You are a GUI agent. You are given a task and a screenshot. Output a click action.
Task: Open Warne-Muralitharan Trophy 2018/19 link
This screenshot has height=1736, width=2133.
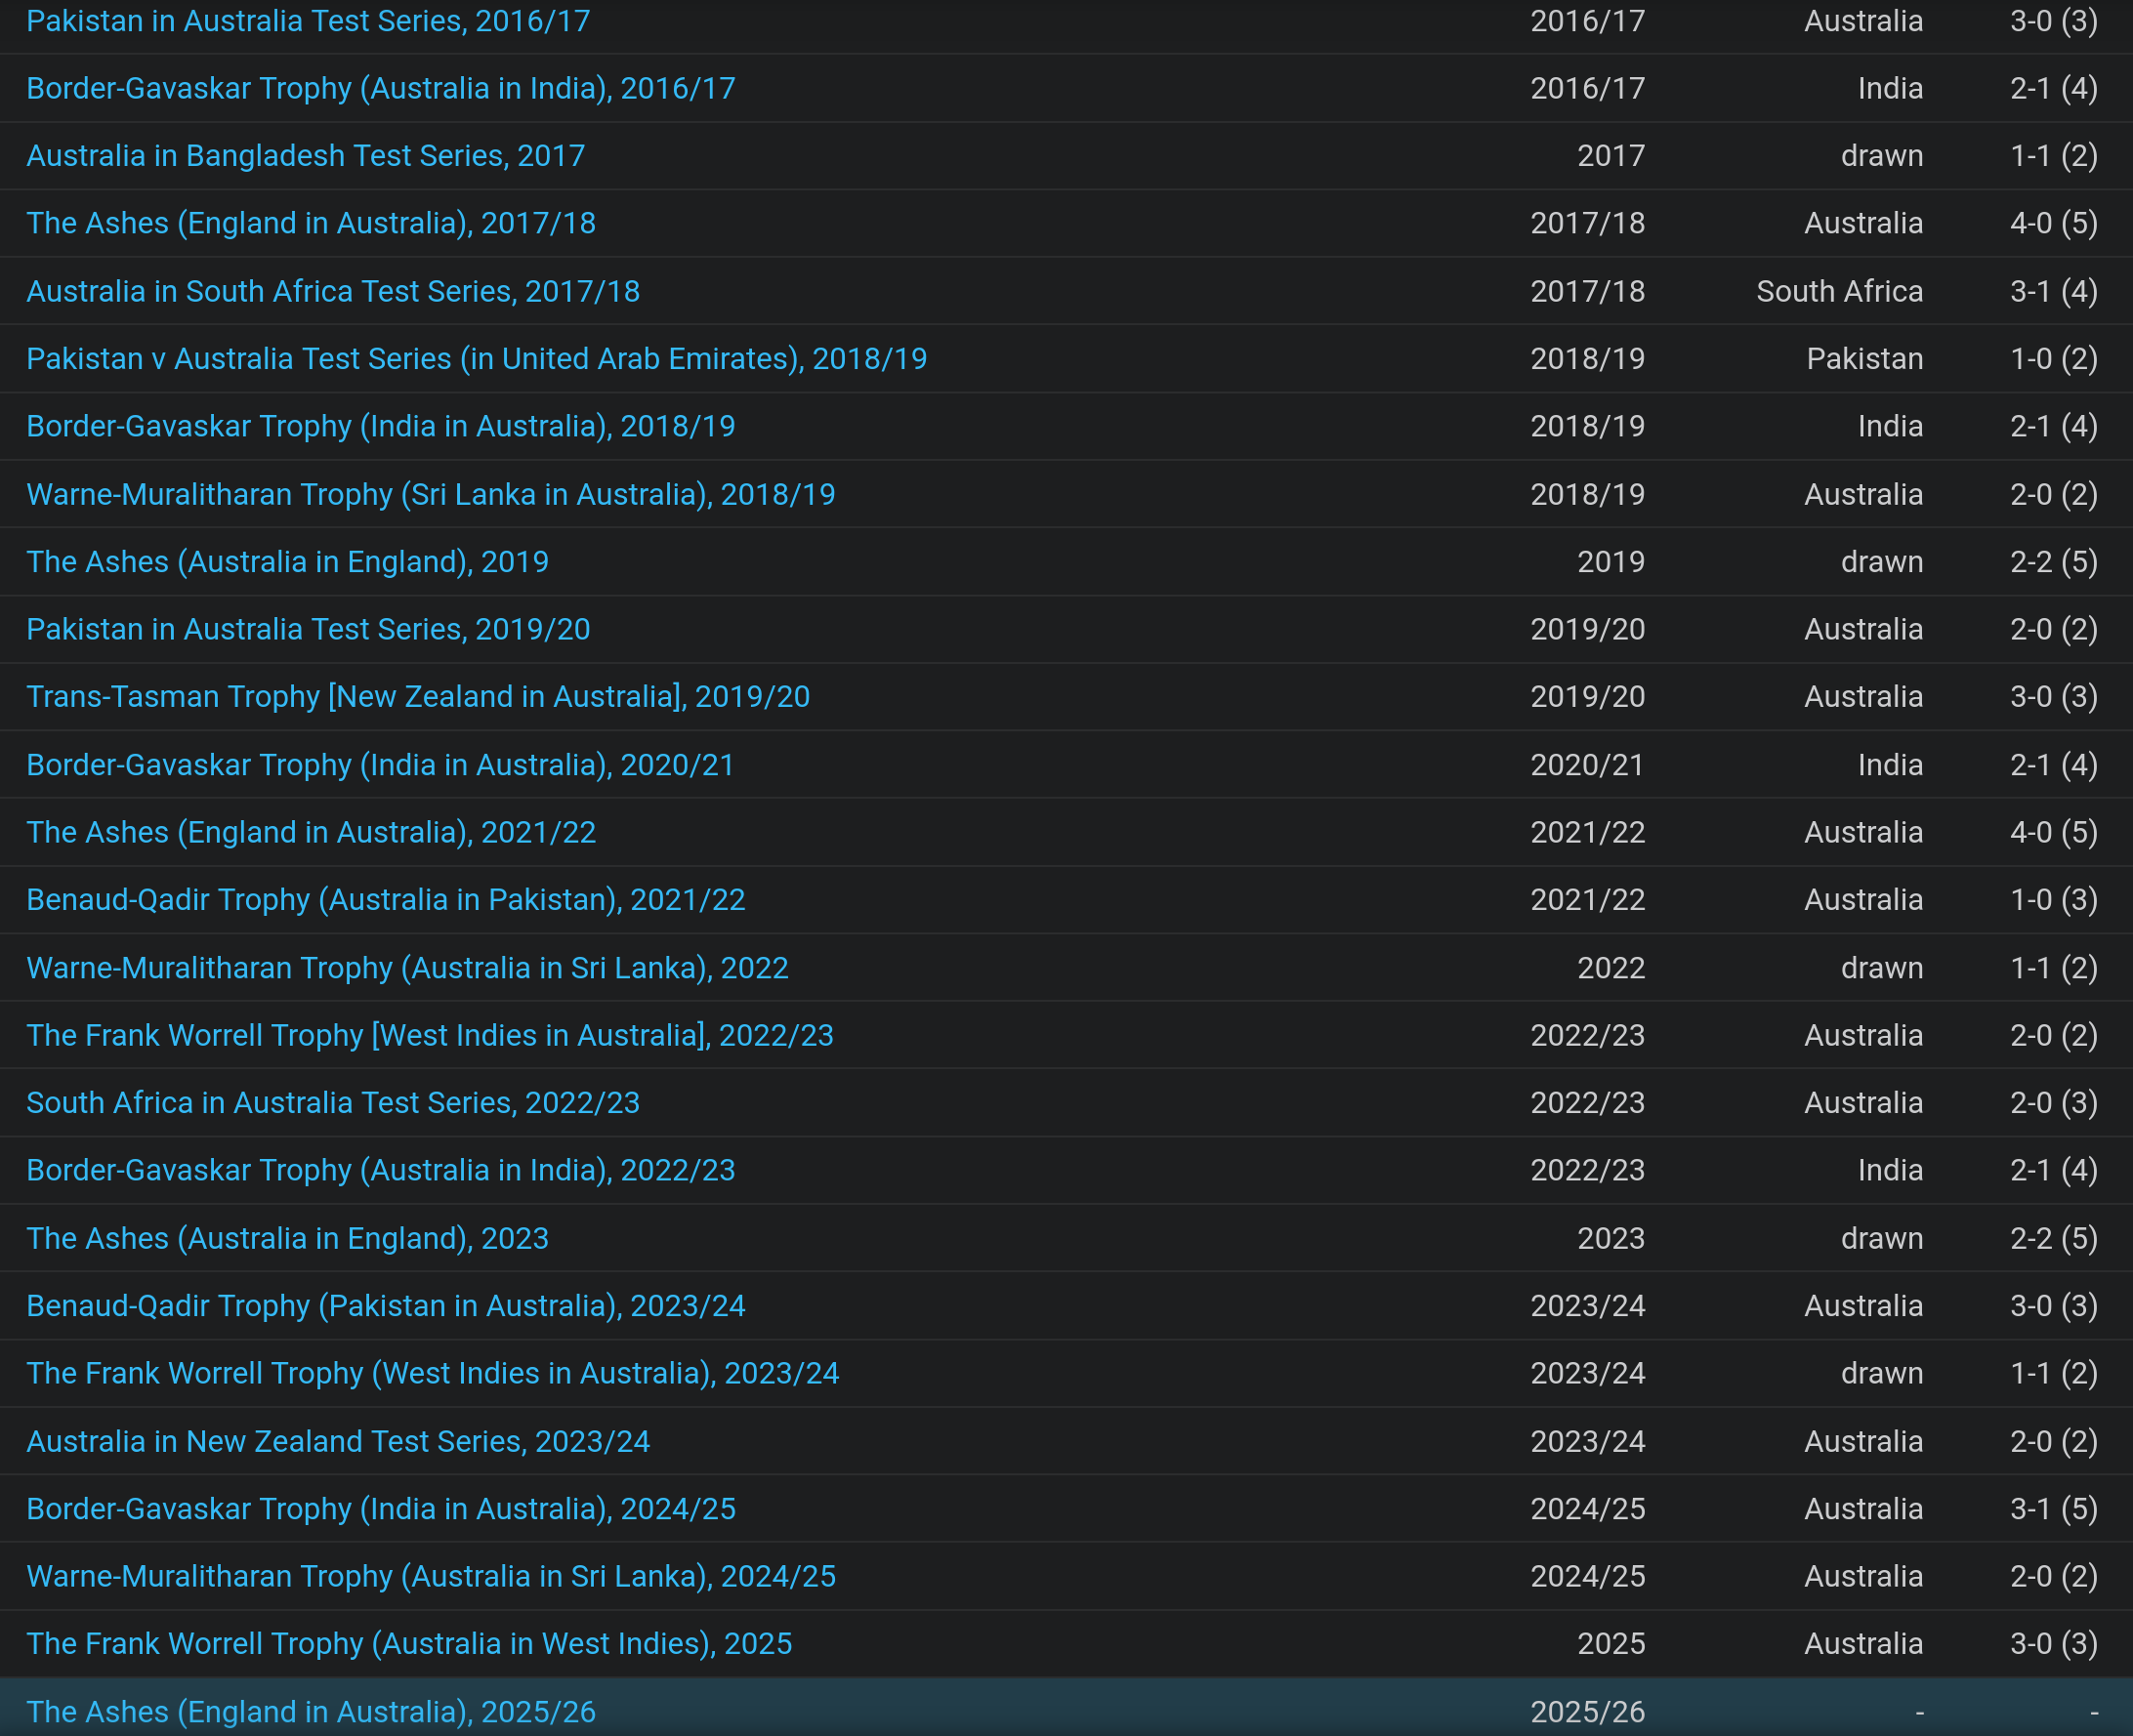pyautogui.click(x=430, y=494)
